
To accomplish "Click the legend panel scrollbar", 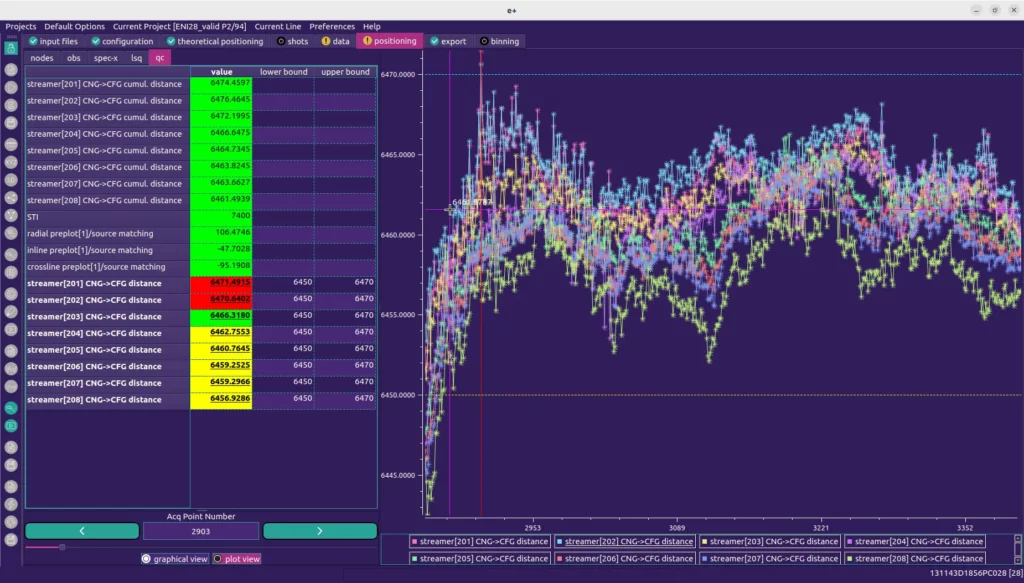I will tap(1017, 549).
